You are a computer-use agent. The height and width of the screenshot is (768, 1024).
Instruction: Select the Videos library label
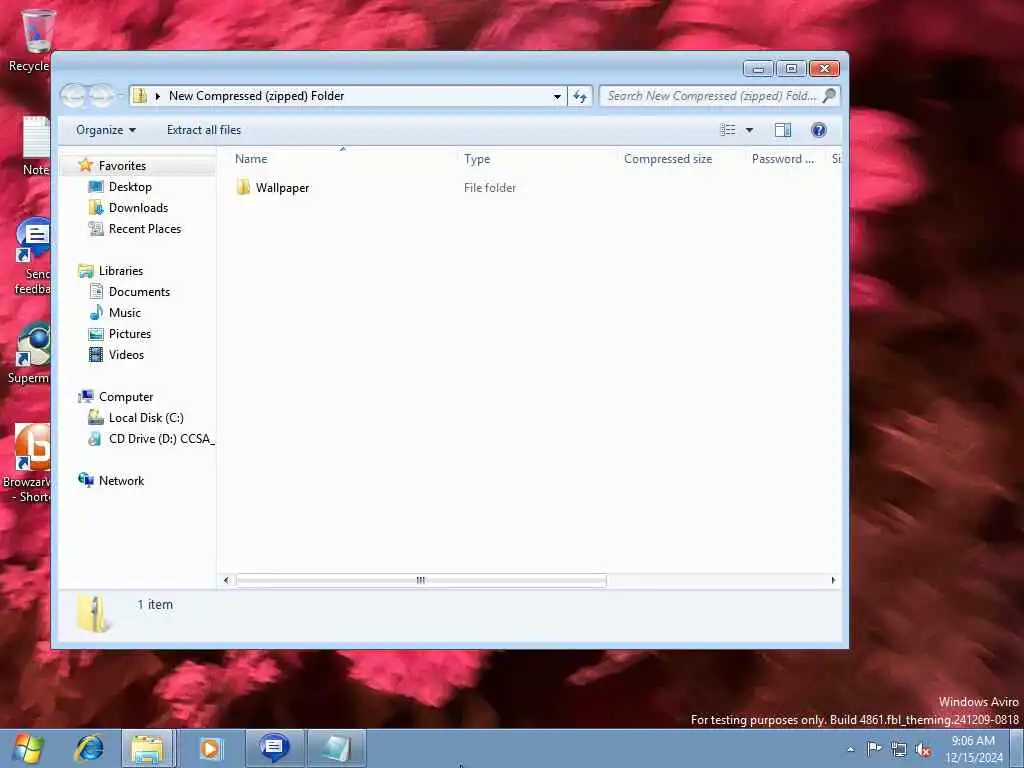point(126,355)
